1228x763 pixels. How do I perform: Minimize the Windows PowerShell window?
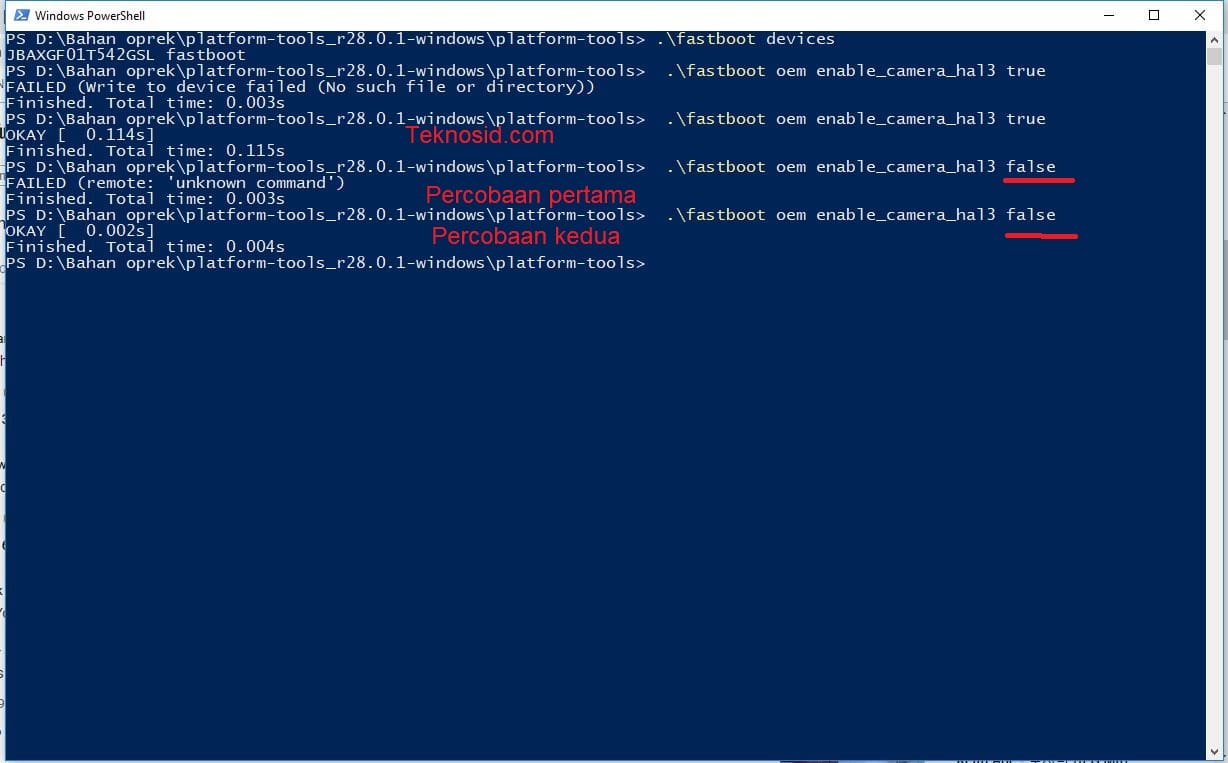[1108, 15]
